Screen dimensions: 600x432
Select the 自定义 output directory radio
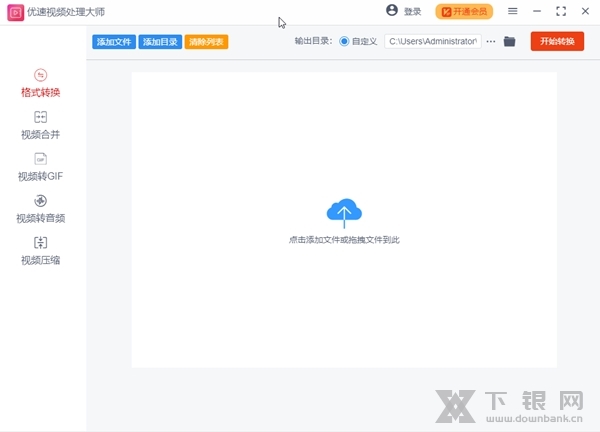(x=344, y=41)
